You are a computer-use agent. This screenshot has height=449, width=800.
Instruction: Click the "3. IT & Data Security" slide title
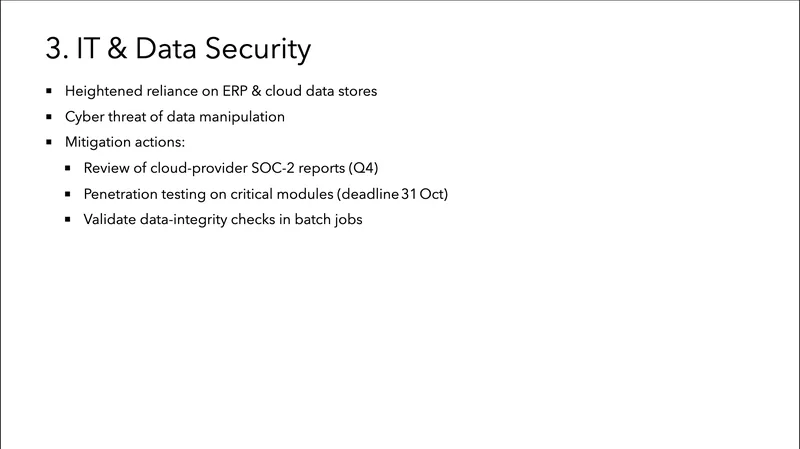[179, 47]
